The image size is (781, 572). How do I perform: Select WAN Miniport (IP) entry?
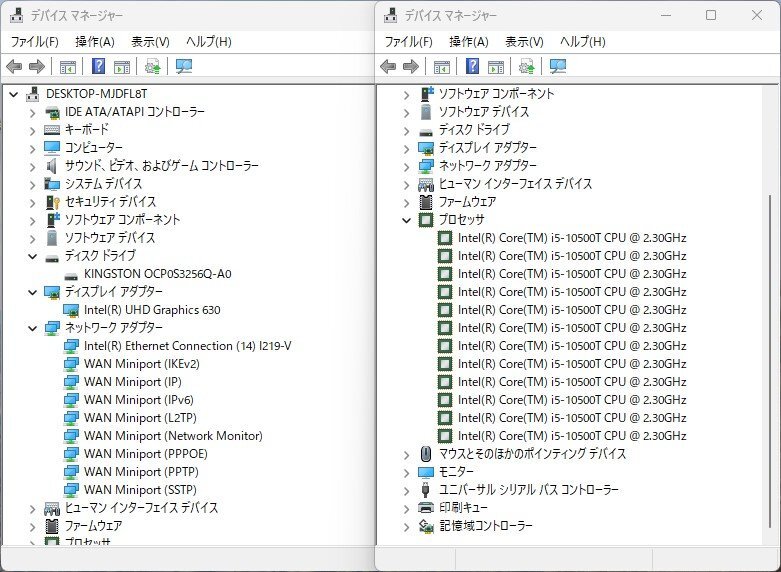coord(132,382)
